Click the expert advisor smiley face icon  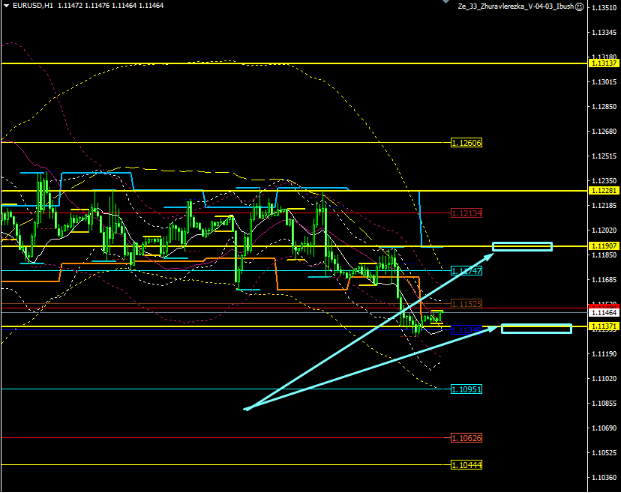pyautogui.click(x=579, y=6)
